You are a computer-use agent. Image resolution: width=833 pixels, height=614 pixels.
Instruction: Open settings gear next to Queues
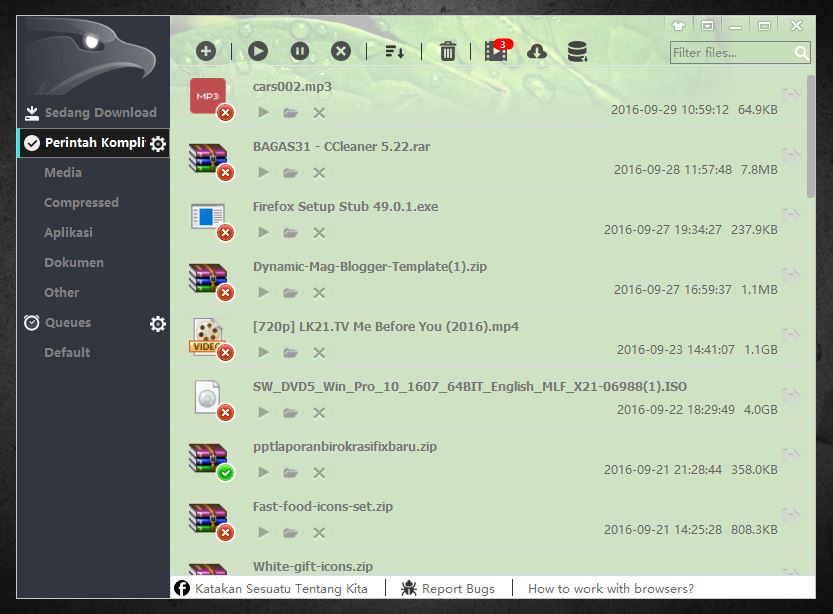coord(158,323)
